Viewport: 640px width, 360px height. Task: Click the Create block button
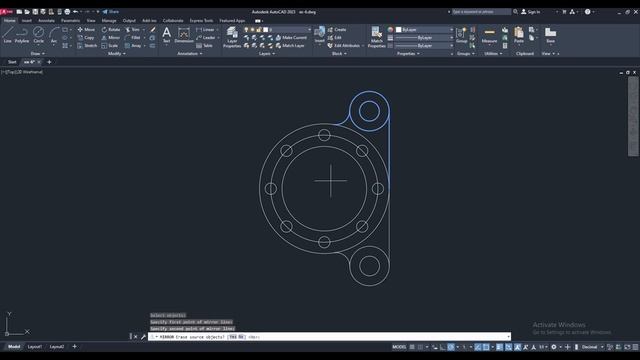point(337,29)
